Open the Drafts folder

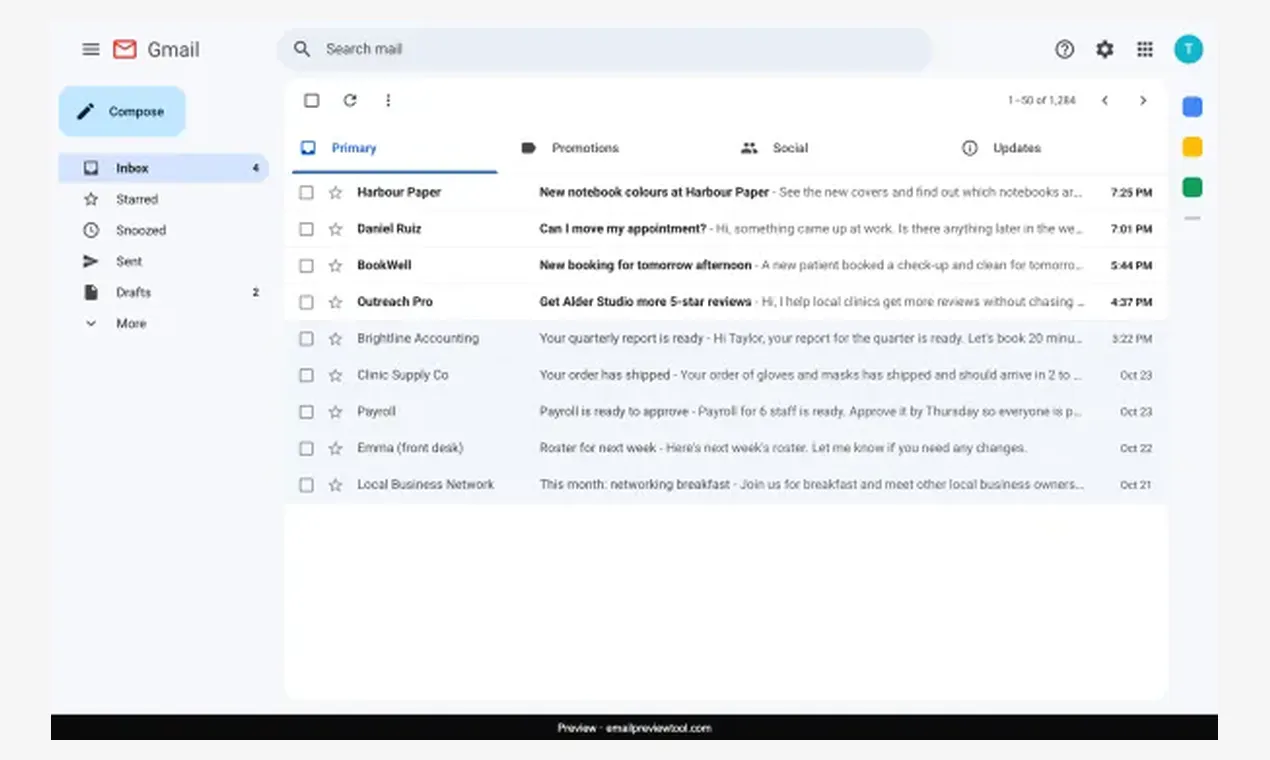pos(164,292)
